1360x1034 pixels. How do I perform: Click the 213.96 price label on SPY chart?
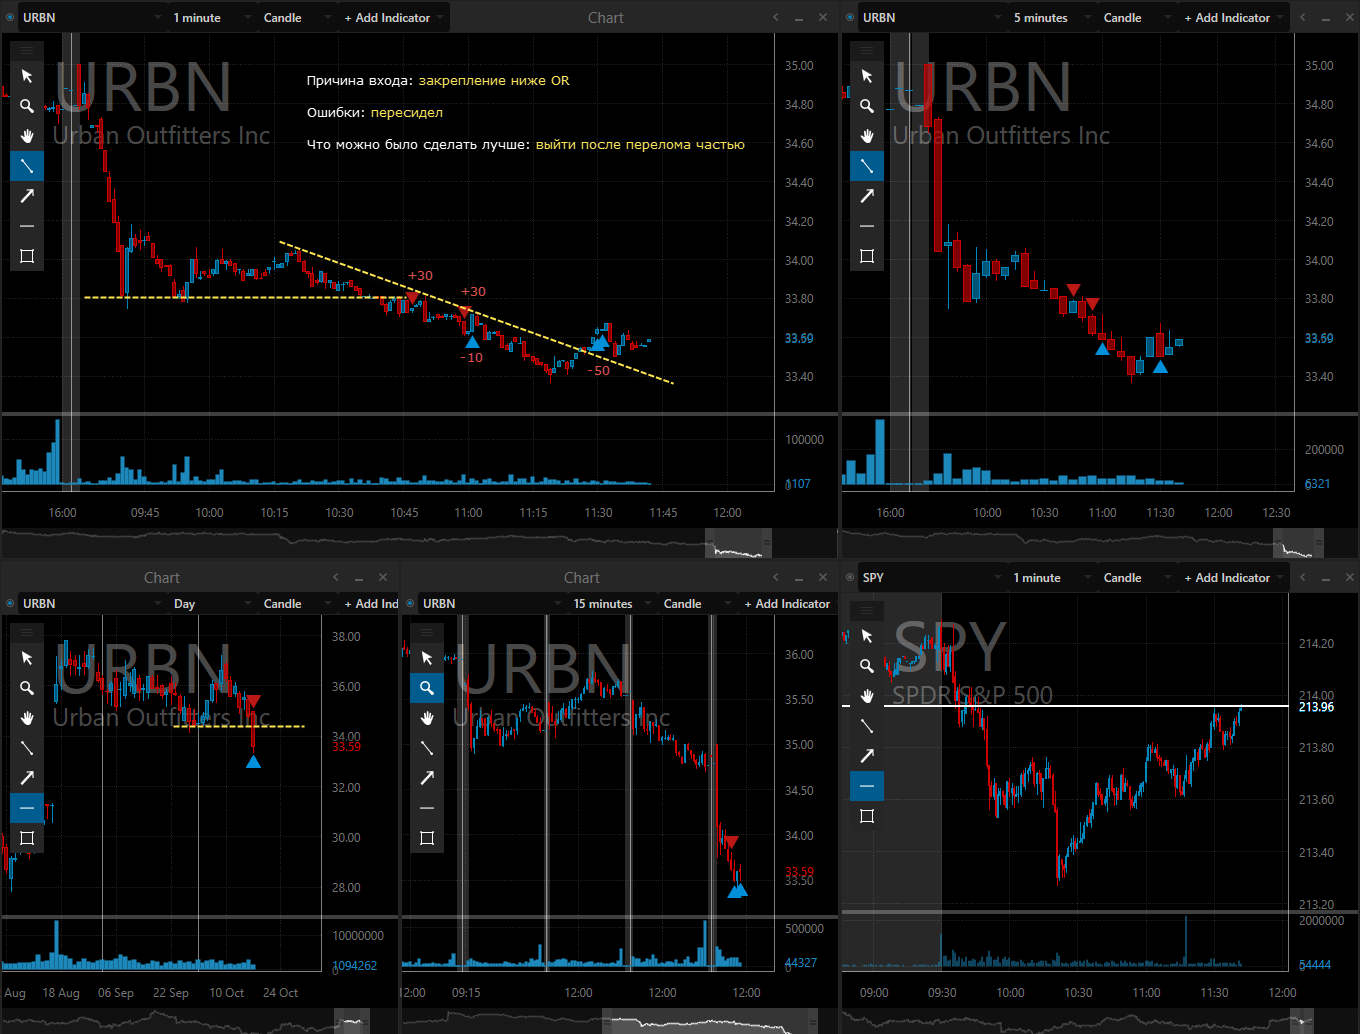1316,707
